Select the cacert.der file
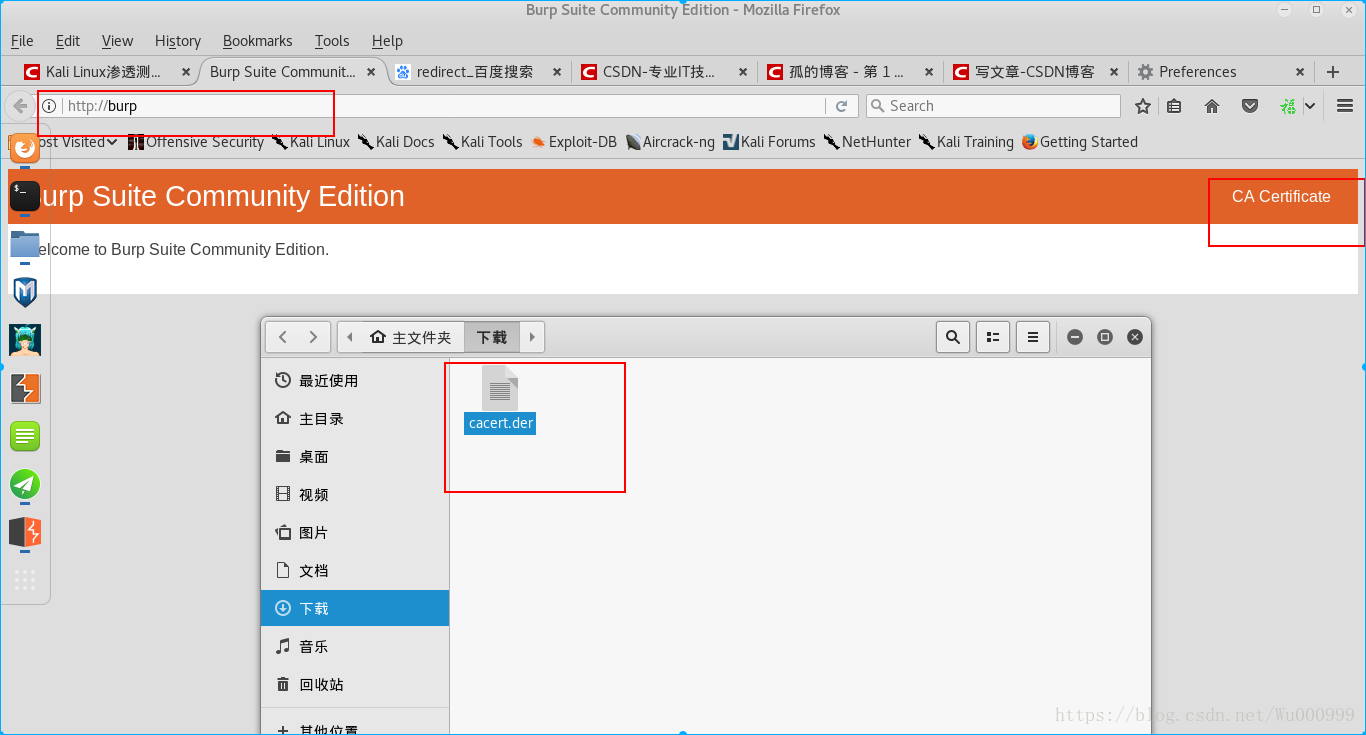 [501, 399]
